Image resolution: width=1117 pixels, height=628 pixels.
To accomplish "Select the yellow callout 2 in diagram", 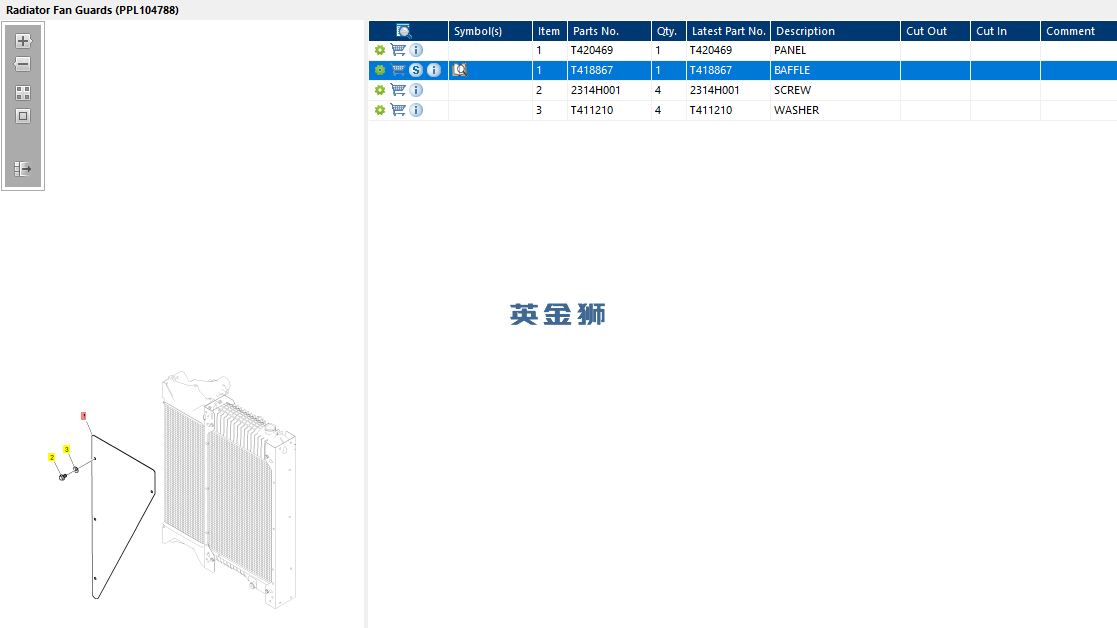I will pos(52,457).
